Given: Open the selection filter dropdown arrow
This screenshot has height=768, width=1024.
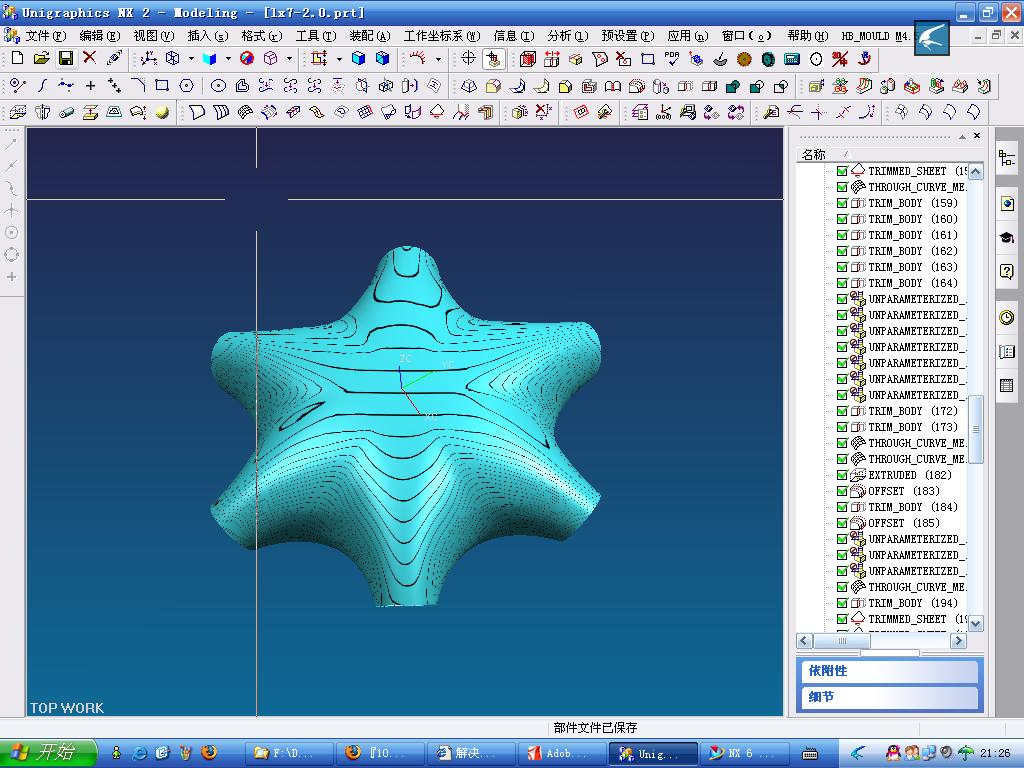Looking at the screenshot, I should (x=339, y=59).
